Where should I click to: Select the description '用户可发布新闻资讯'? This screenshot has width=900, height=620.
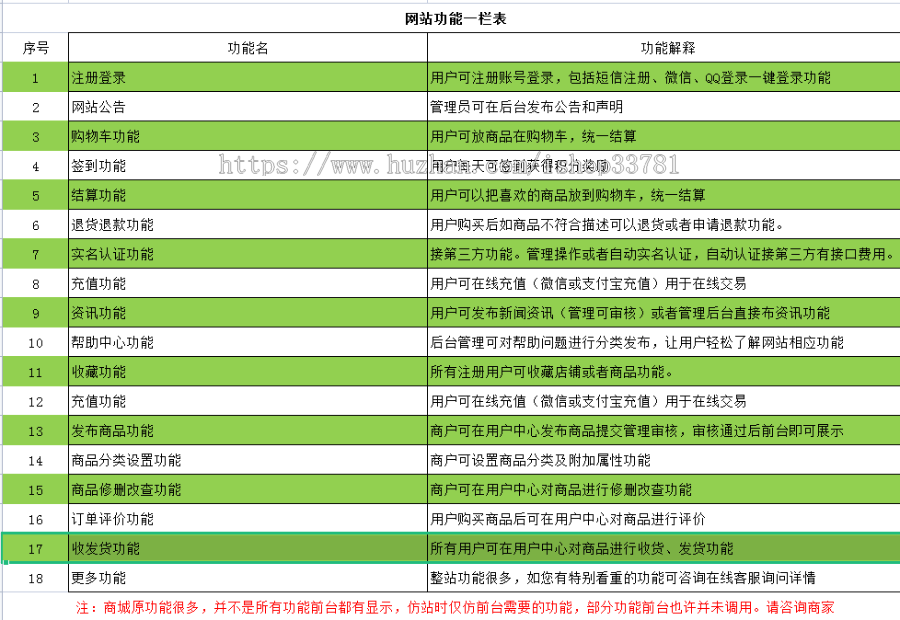pos(664,313)
